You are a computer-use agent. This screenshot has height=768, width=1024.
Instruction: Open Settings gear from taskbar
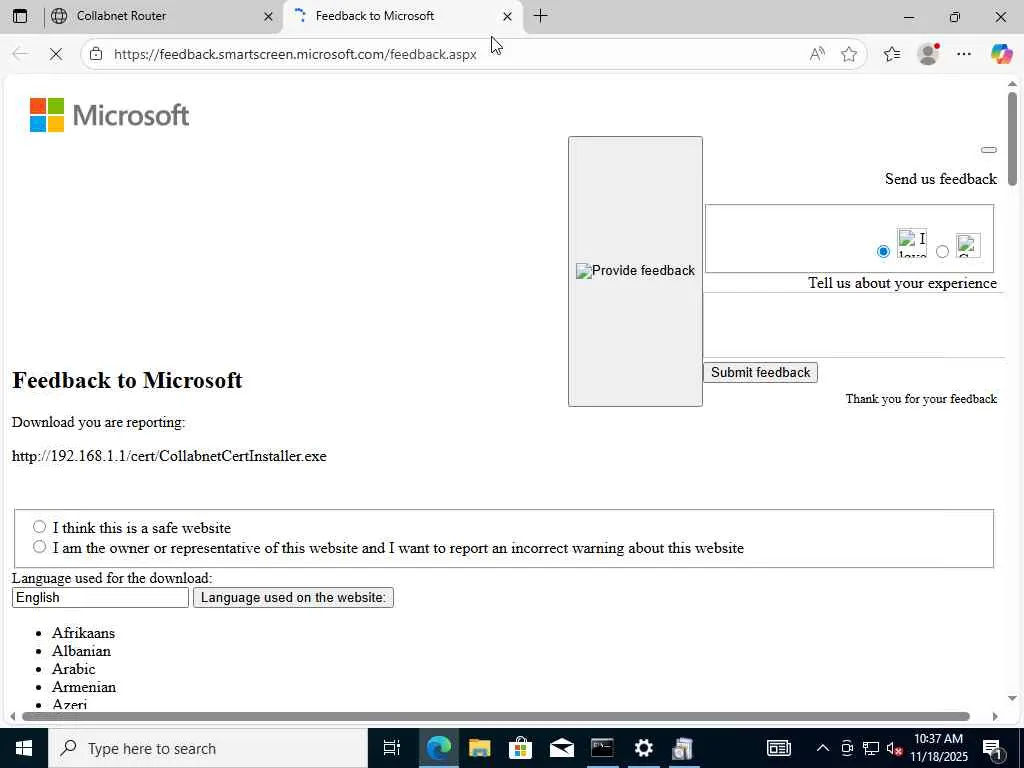click(643, 748)
